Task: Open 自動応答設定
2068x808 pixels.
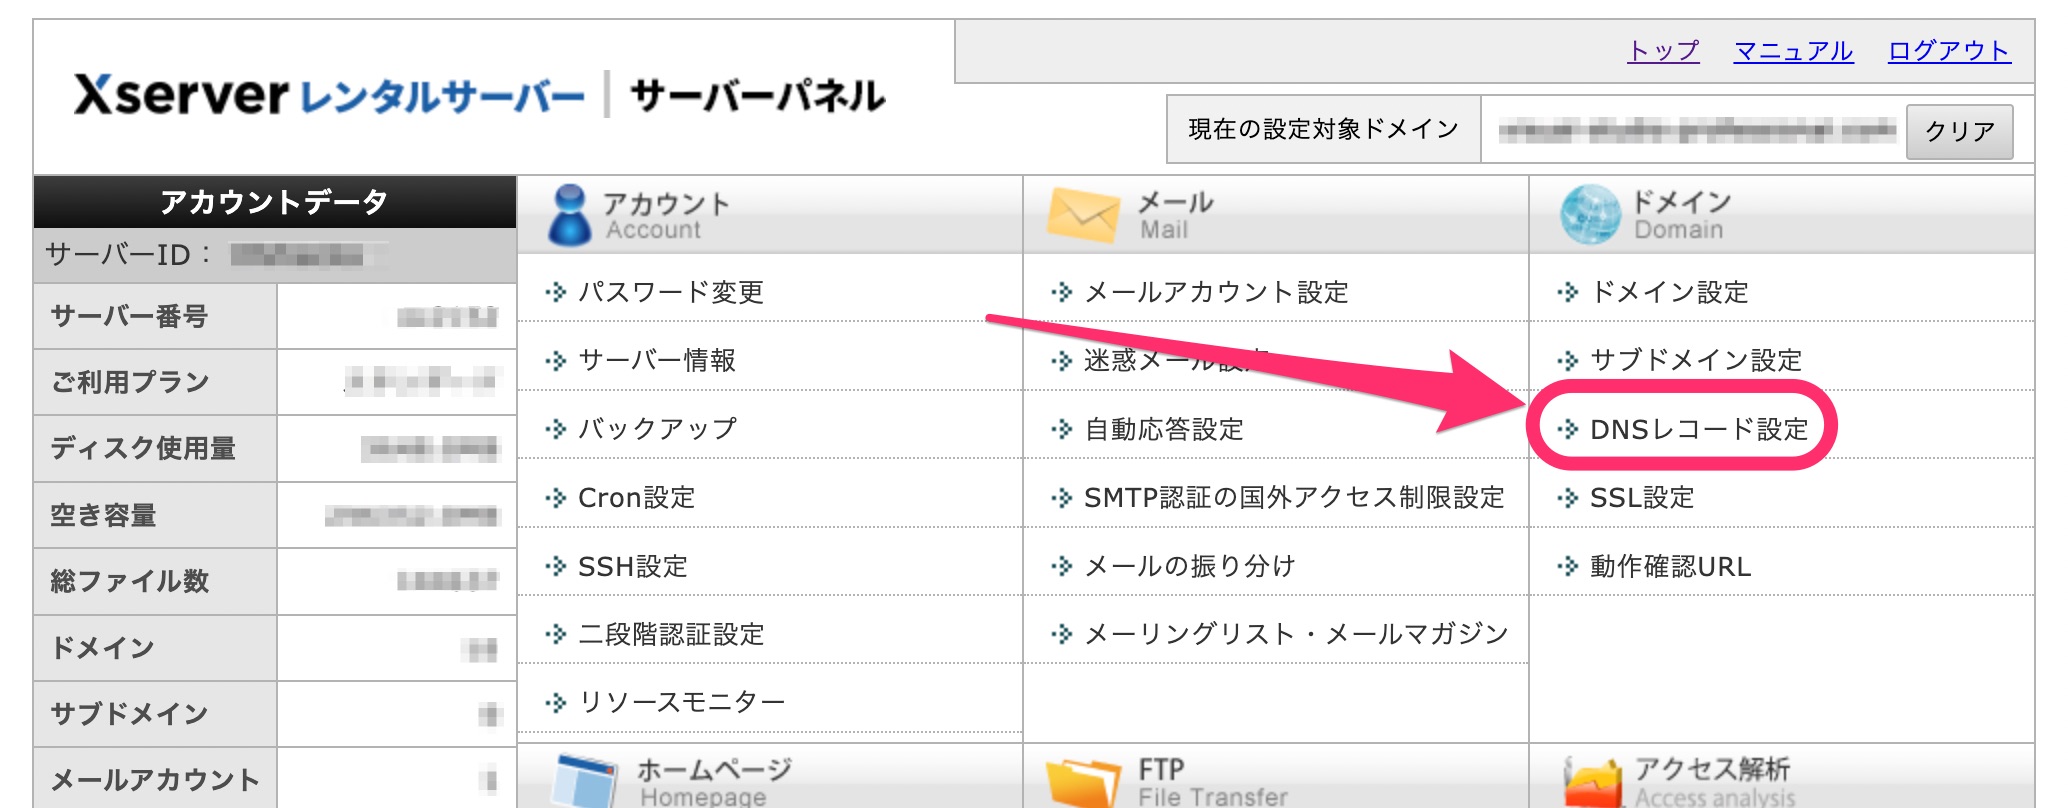Action: [1164, 429]
